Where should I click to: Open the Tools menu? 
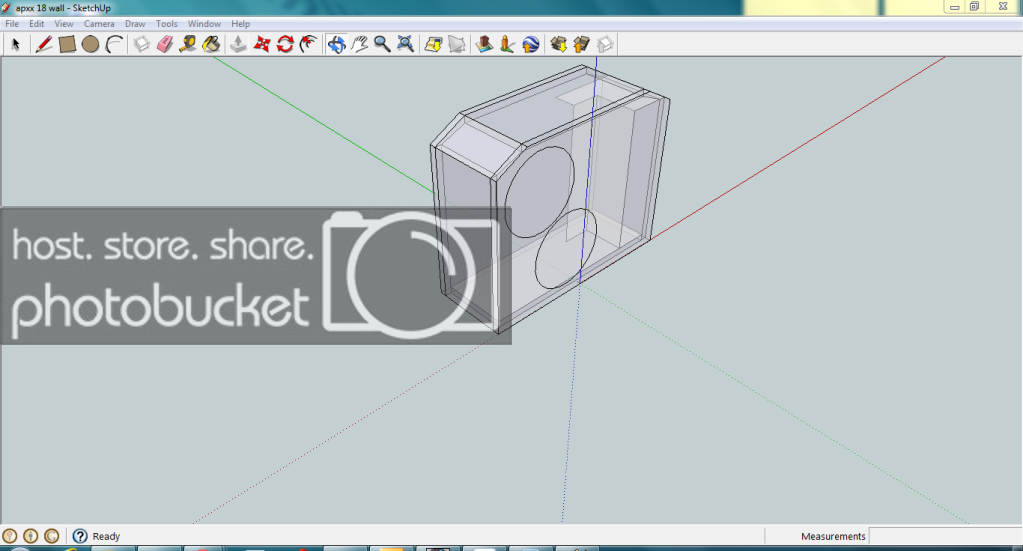pos(166,23)
